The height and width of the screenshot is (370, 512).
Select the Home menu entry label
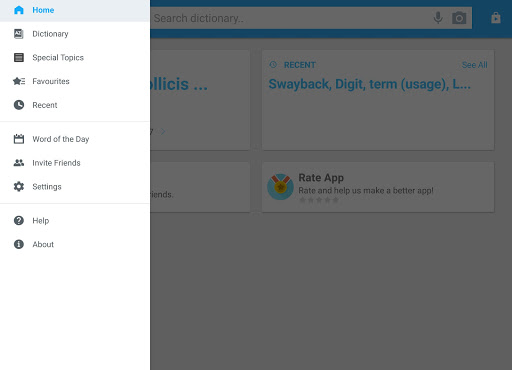(x=43, y=10)
